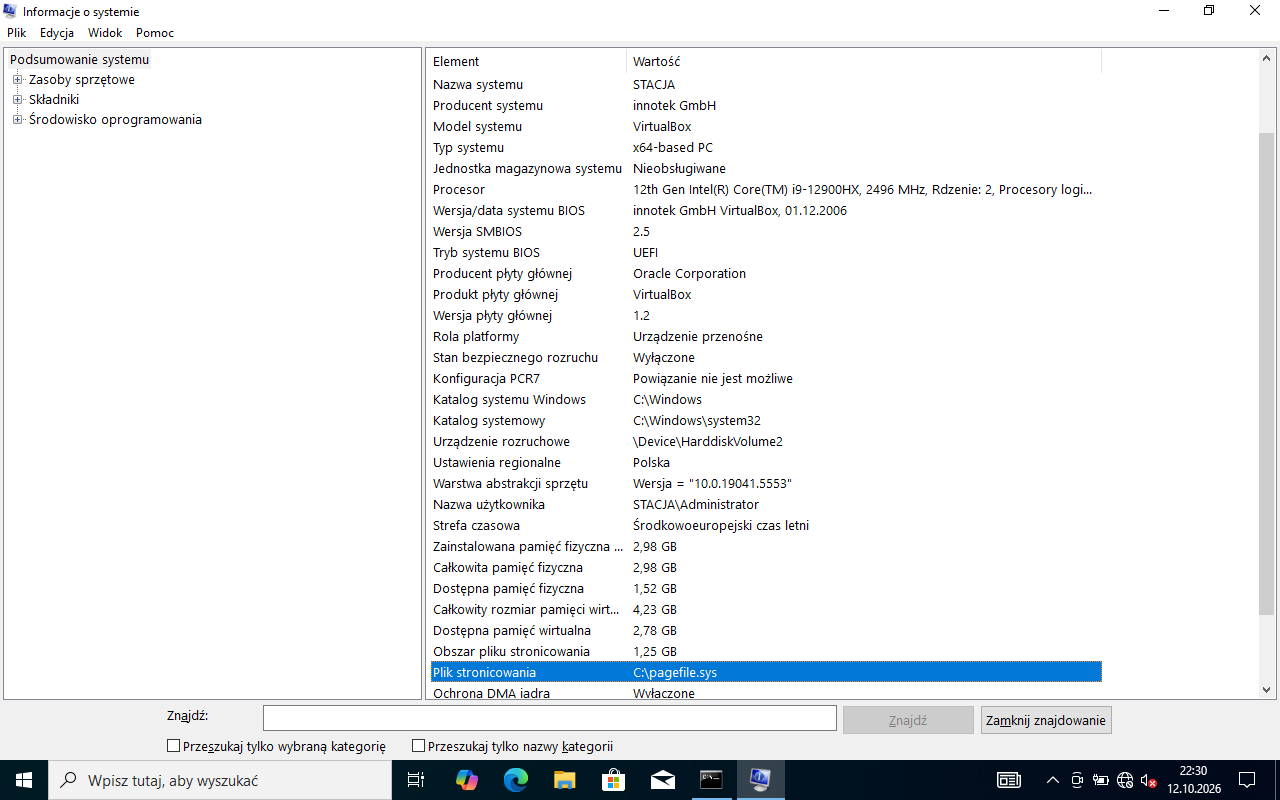Open the network globe tray icon
This screenshot has width=1280, height=800.
coord(1125,780)
